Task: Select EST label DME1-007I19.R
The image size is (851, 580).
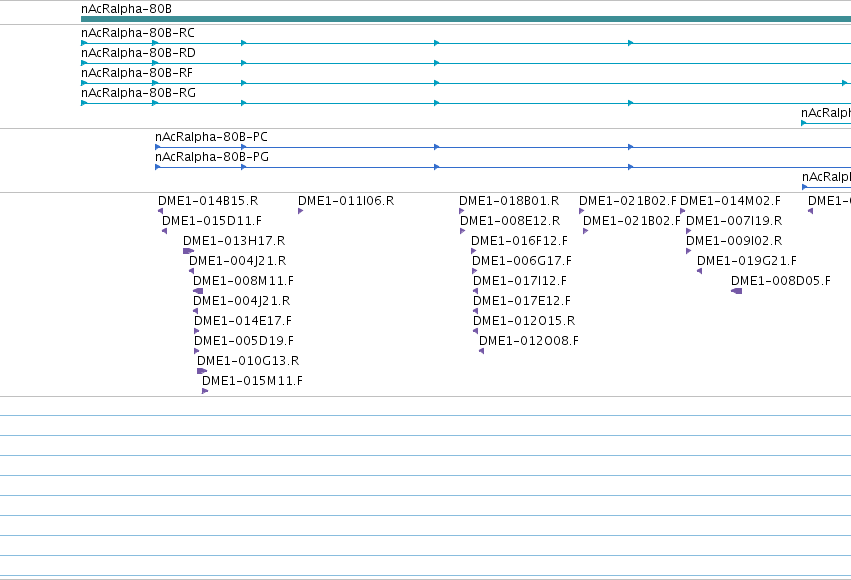Action: 734,221
